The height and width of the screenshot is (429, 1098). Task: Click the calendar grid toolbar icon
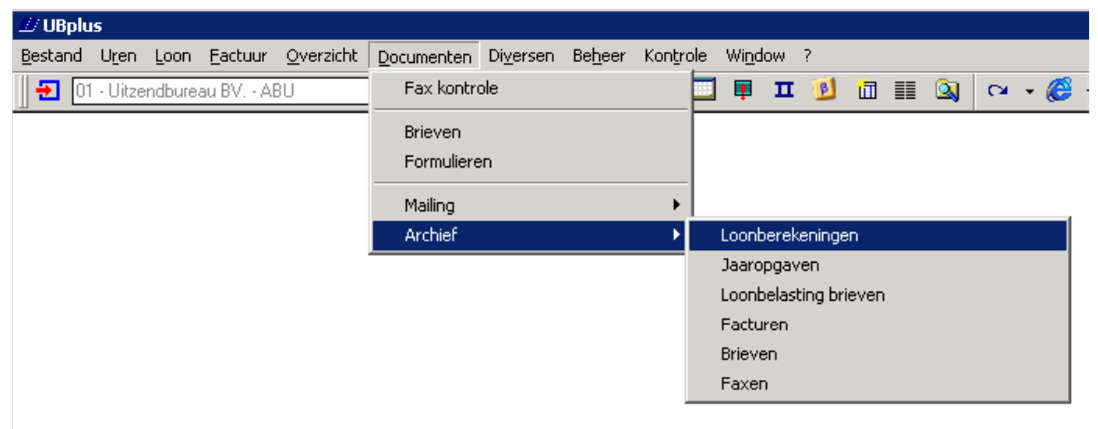(703, 91)
